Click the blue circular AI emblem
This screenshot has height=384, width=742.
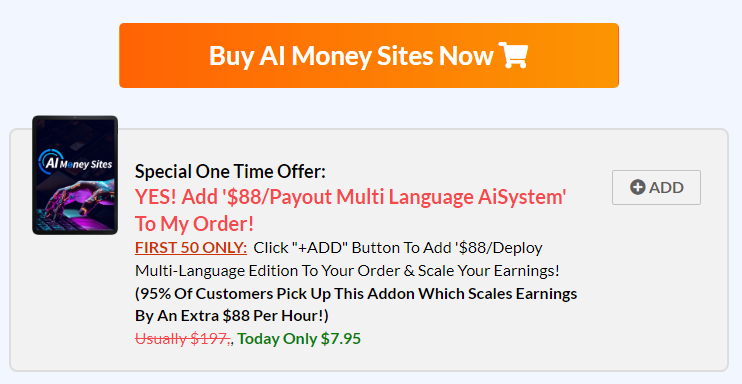[x=47, y=162]
